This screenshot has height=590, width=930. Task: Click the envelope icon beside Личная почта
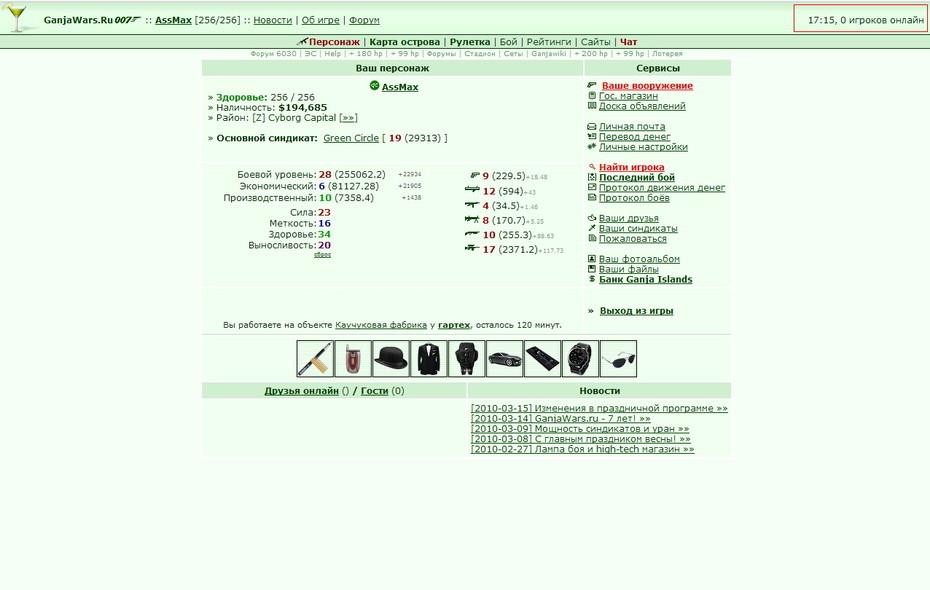(x=591, y=126)
